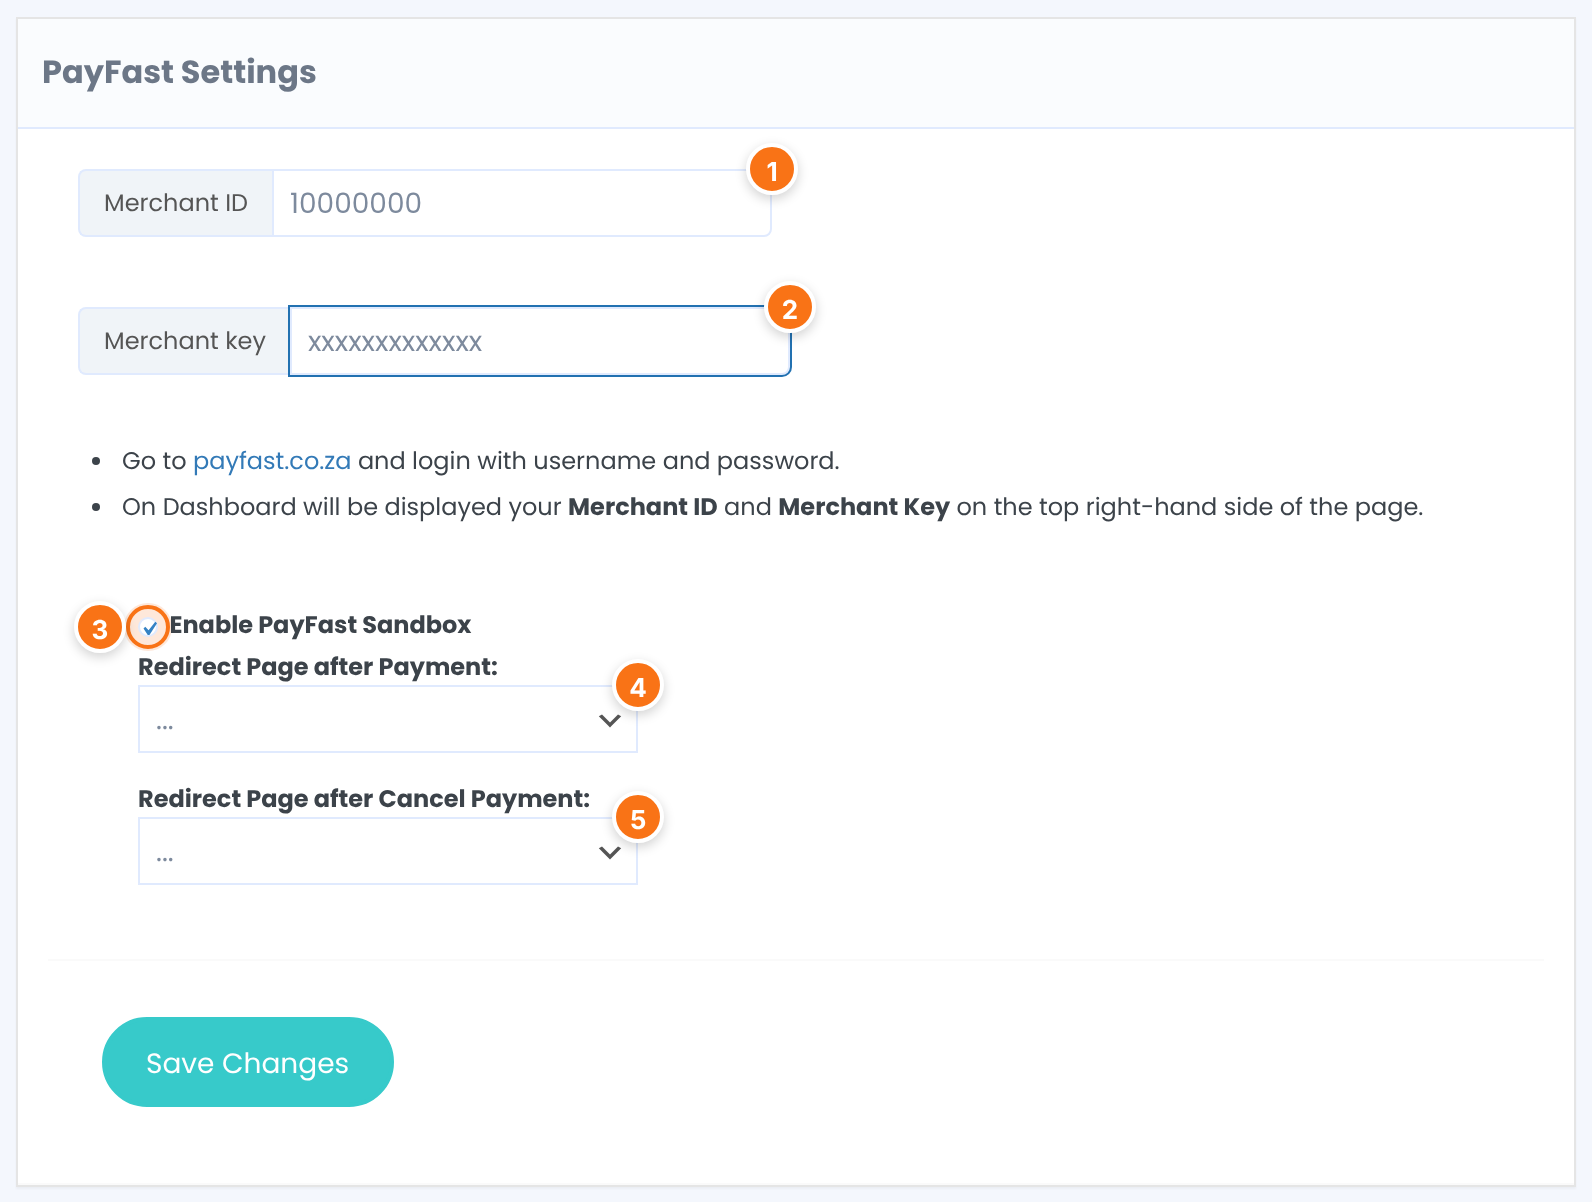Click the 'Merchant key' field label
Image resolution: width=1592 pixels, height=1202 pixels.
point(184,341)
